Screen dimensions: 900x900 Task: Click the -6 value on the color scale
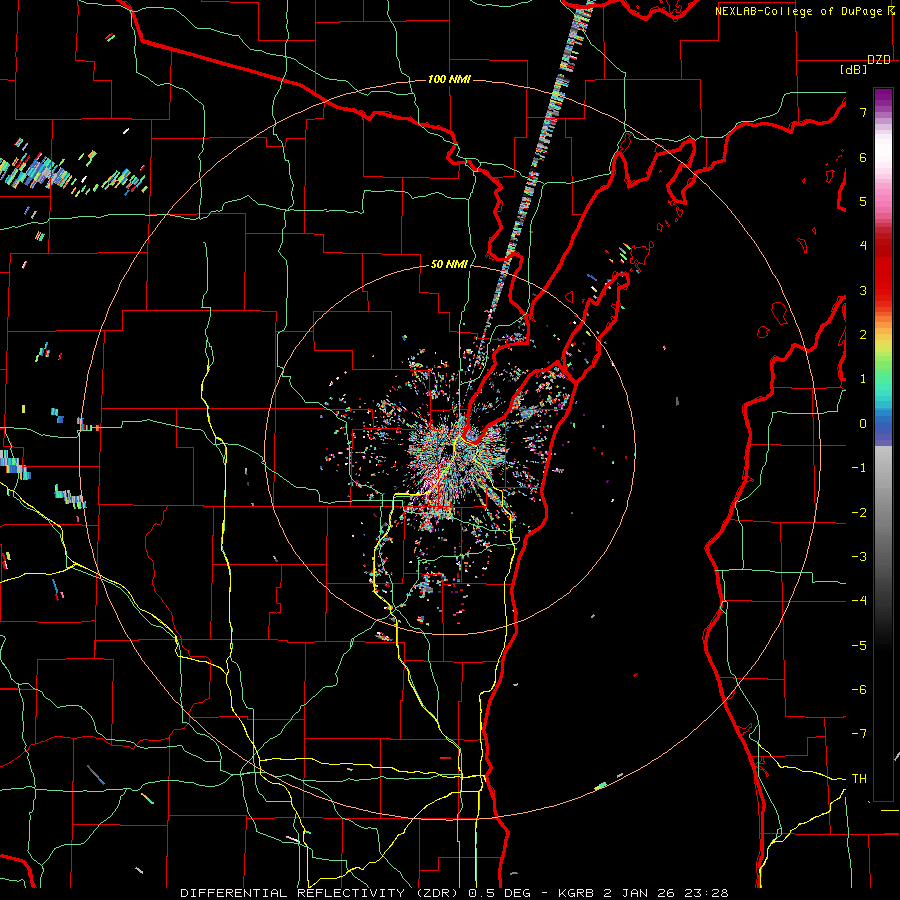click(859, 690)
